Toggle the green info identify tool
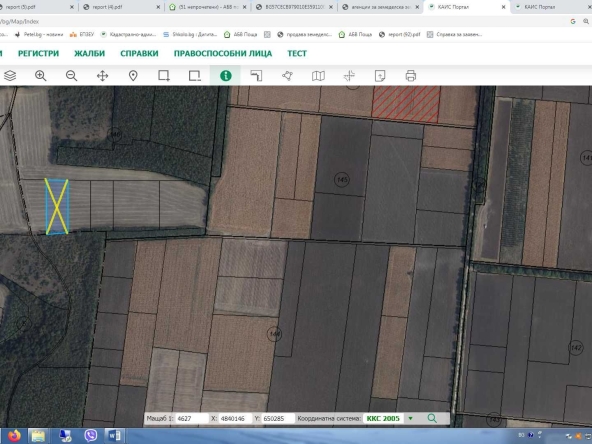Image resolution: width=592 pixels, height=444 pixels. coord(225,76)
